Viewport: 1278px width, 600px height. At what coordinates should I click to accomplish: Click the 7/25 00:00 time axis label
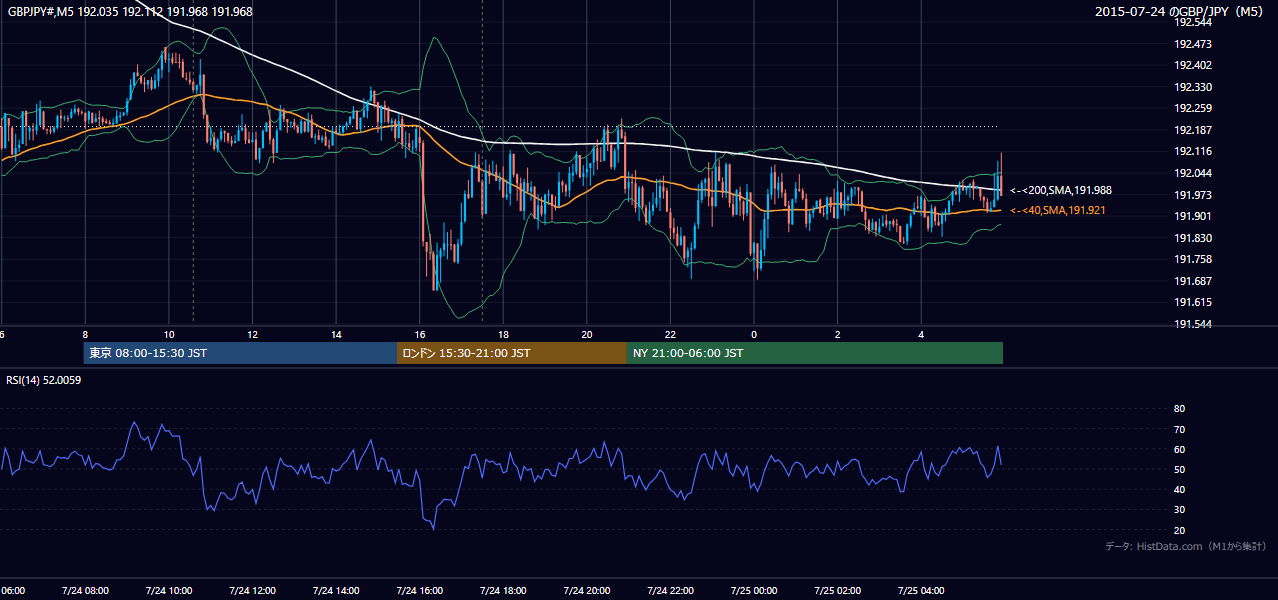pyautogui.click(x=753, y=590)
